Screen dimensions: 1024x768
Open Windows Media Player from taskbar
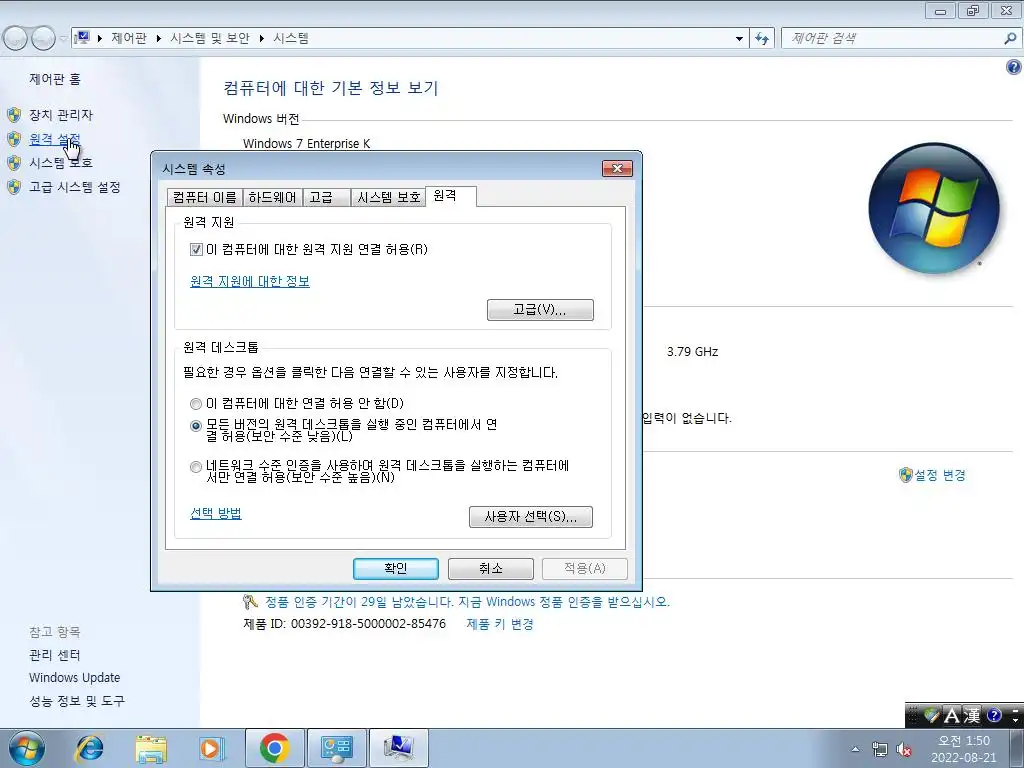[211, 749]
